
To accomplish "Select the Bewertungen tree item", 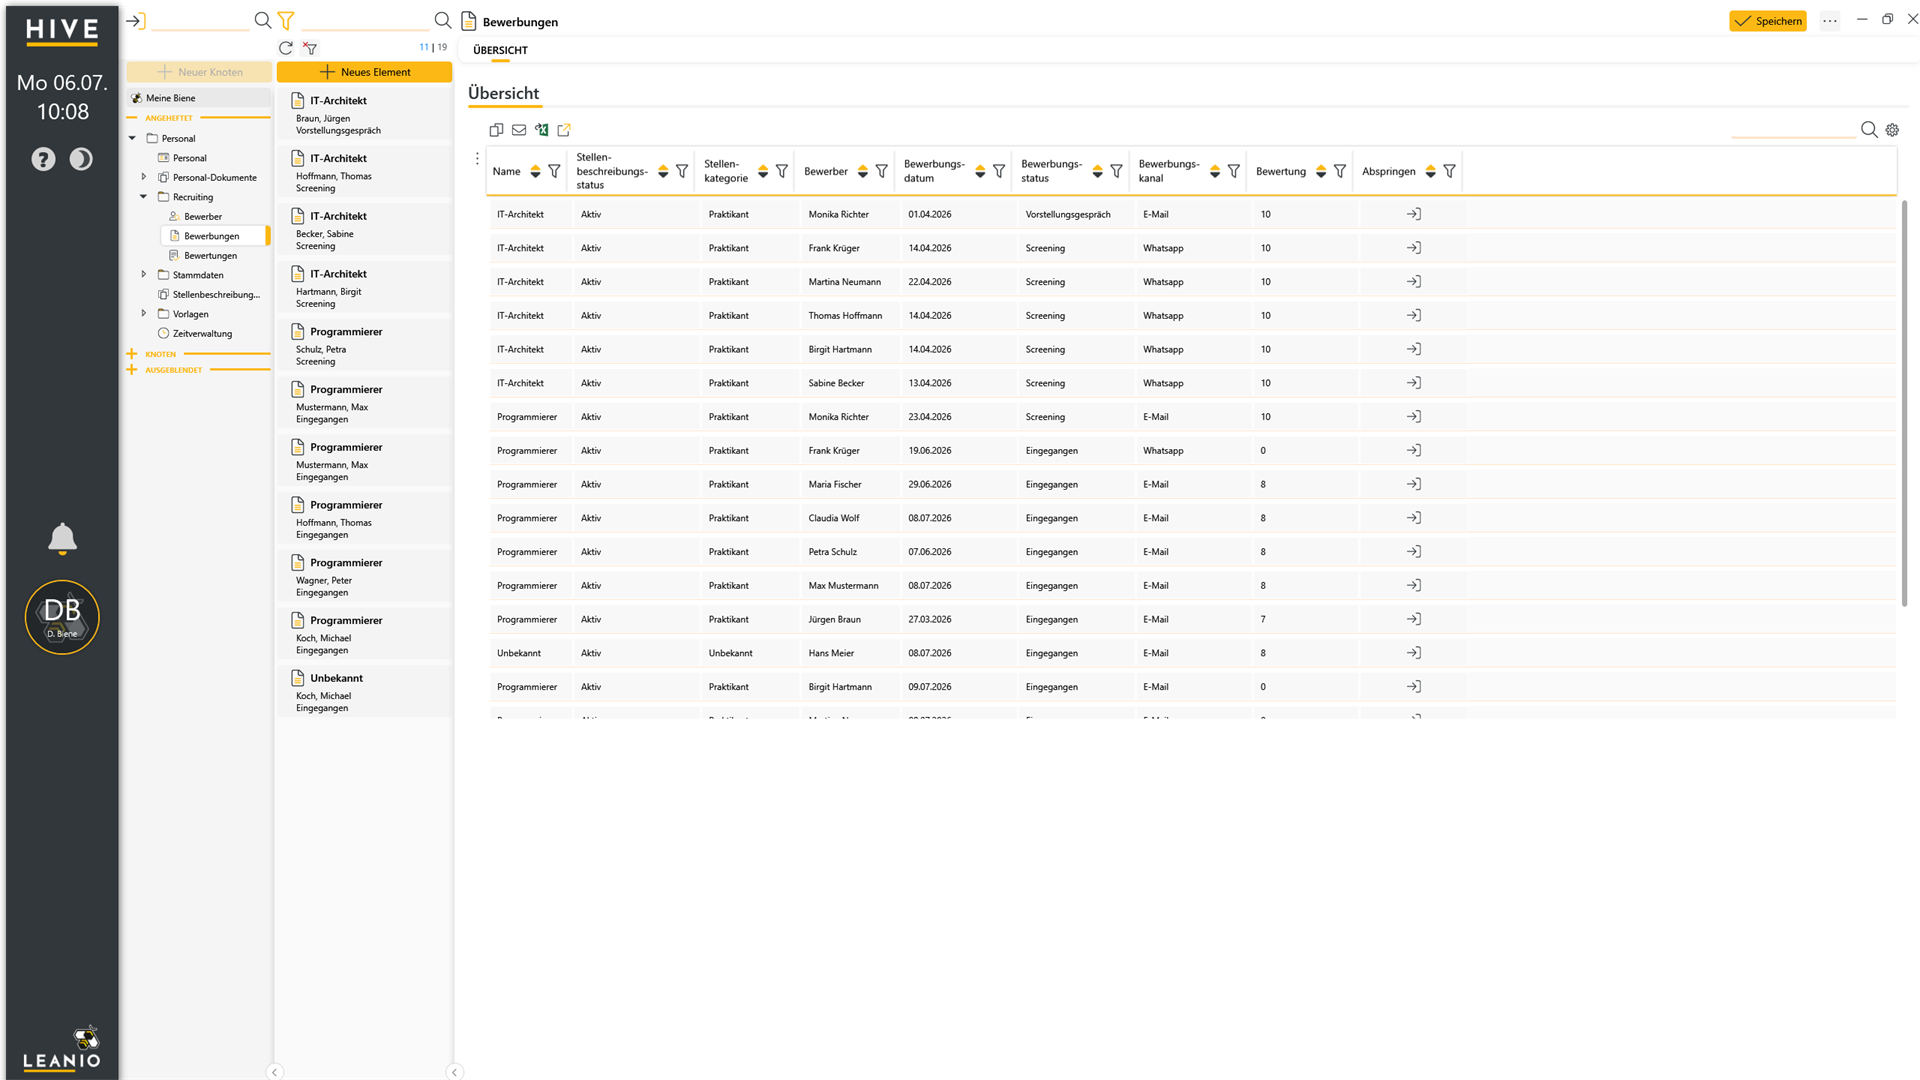I will (x=210, y=255).
